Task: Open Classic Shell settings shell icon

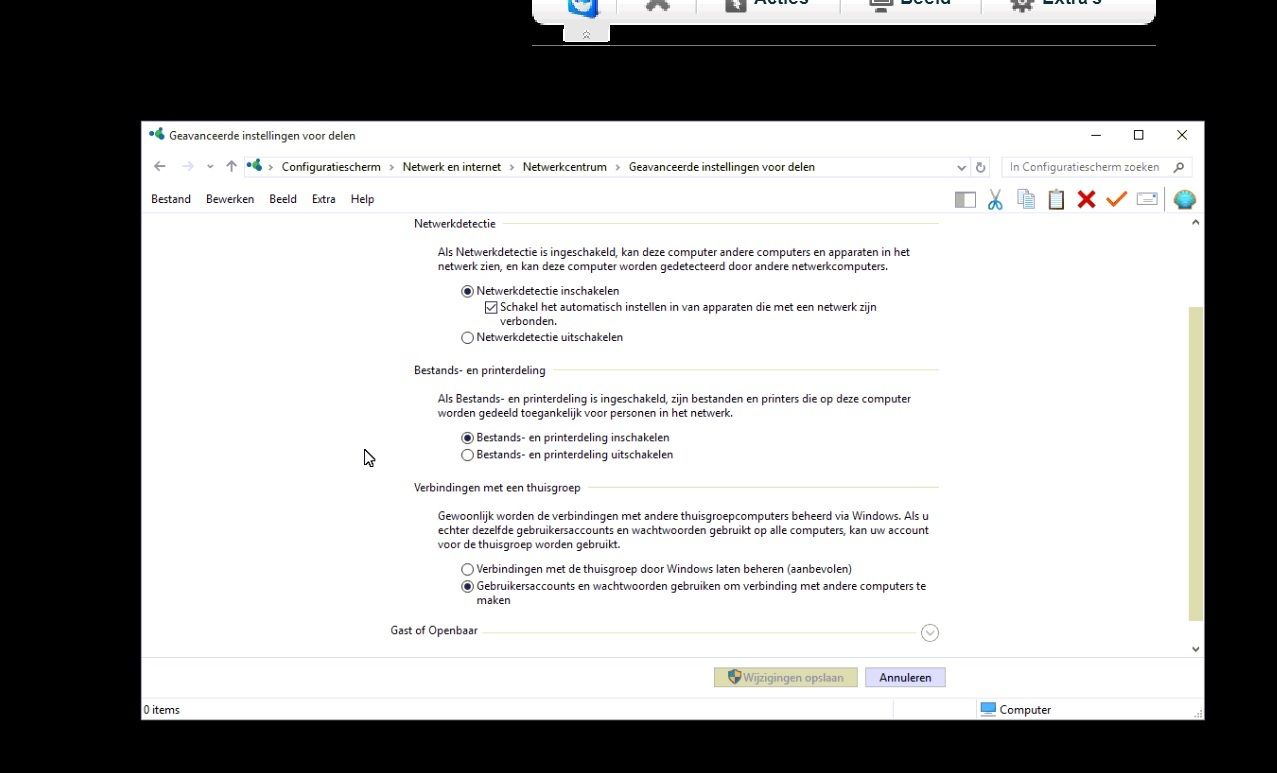Action: click(x=1185, y=200)
